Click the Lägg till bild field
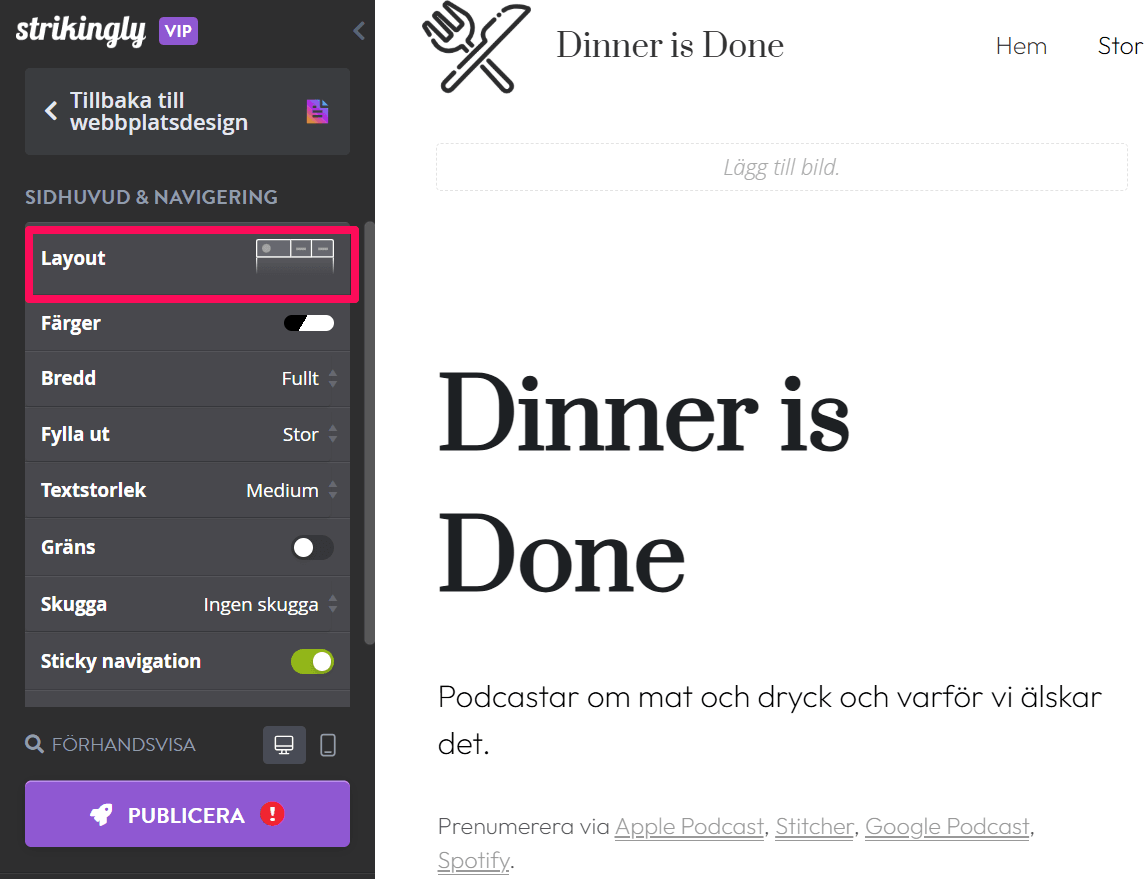This screenshot has height=879, width=1144. pos(781,167)
